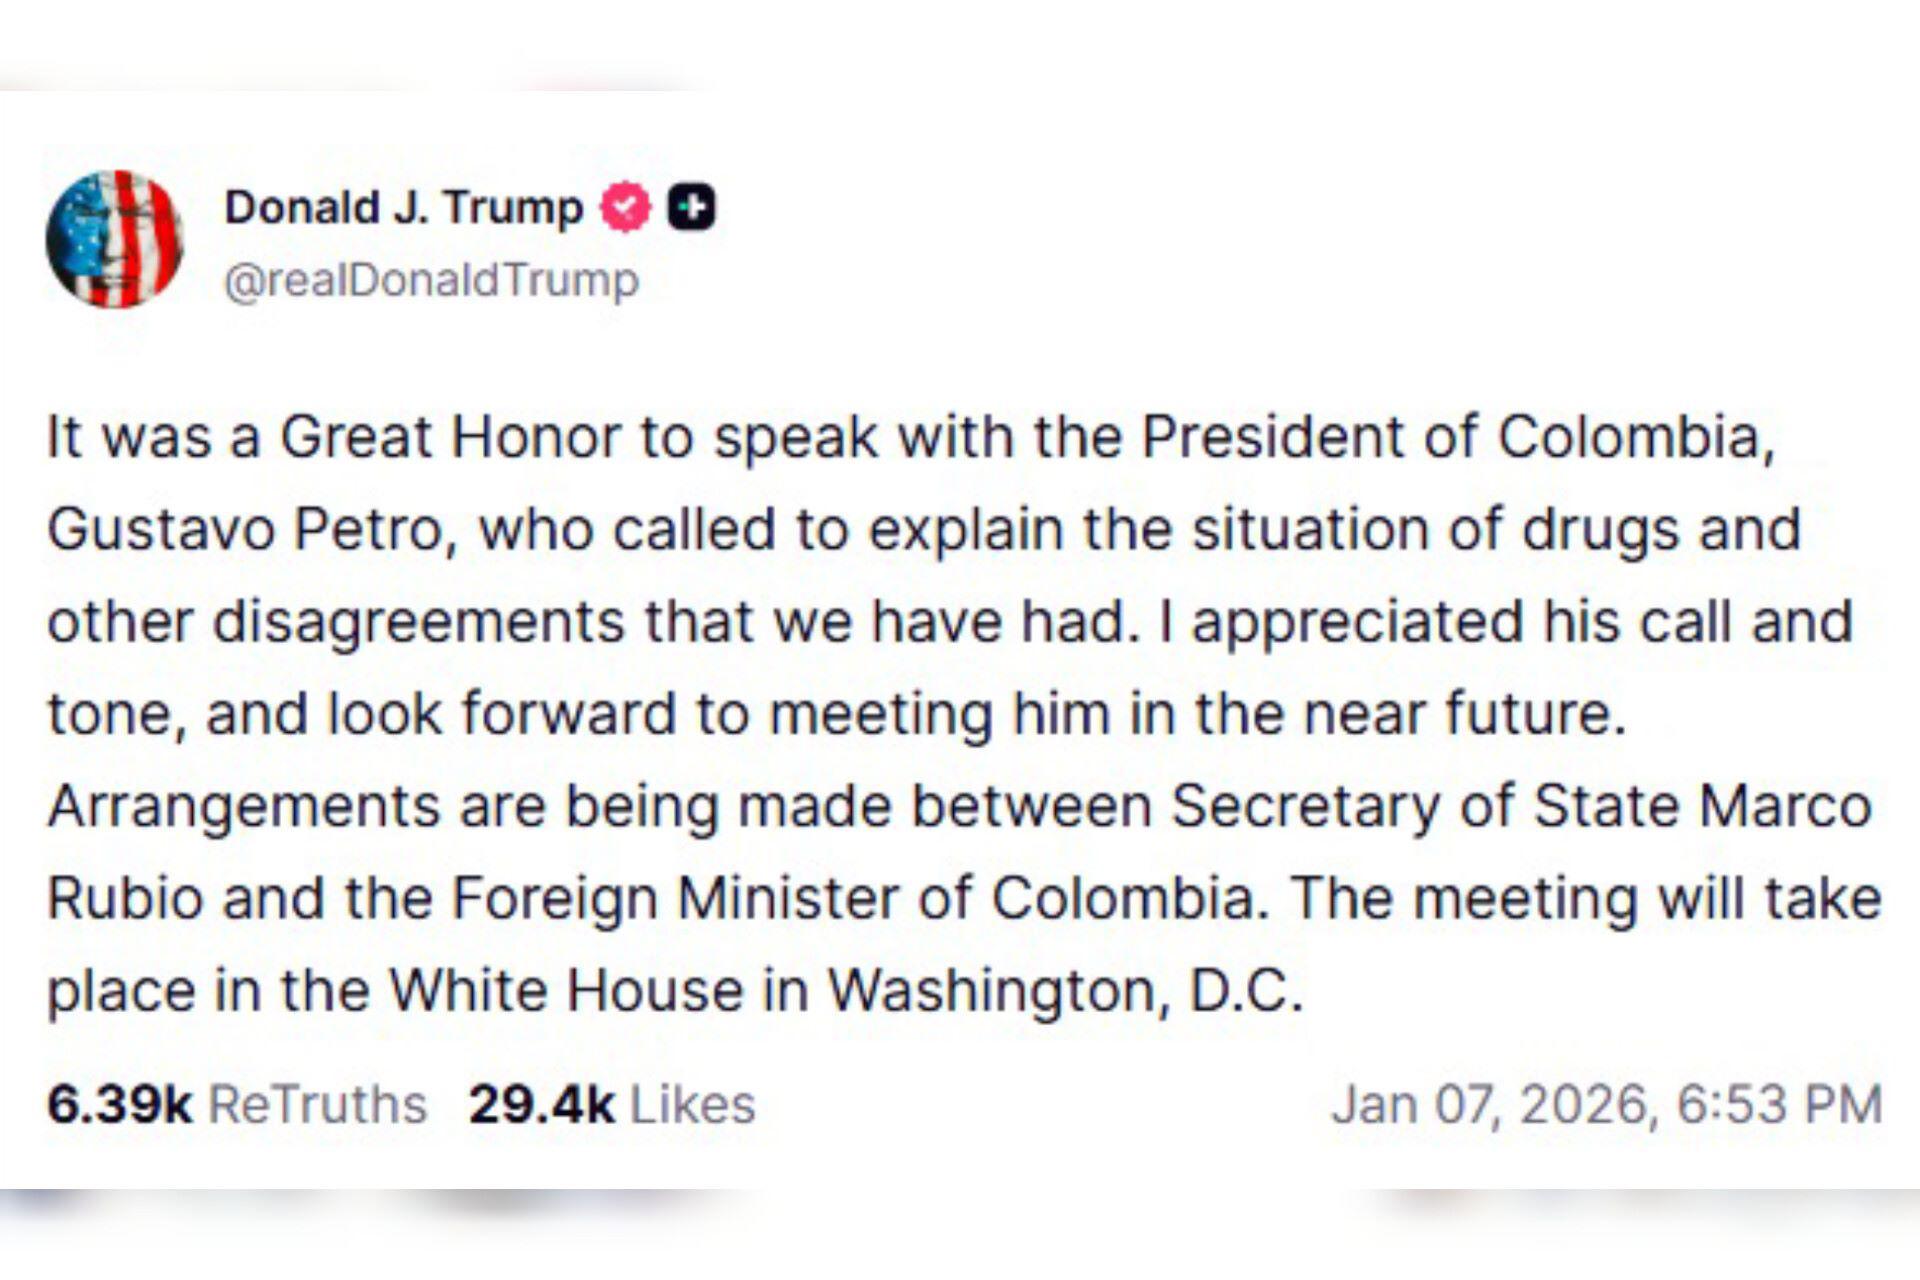Click the words "Great Honor" in post
The width and height of the screenshot is (1920, 1280).
point(450,437)
